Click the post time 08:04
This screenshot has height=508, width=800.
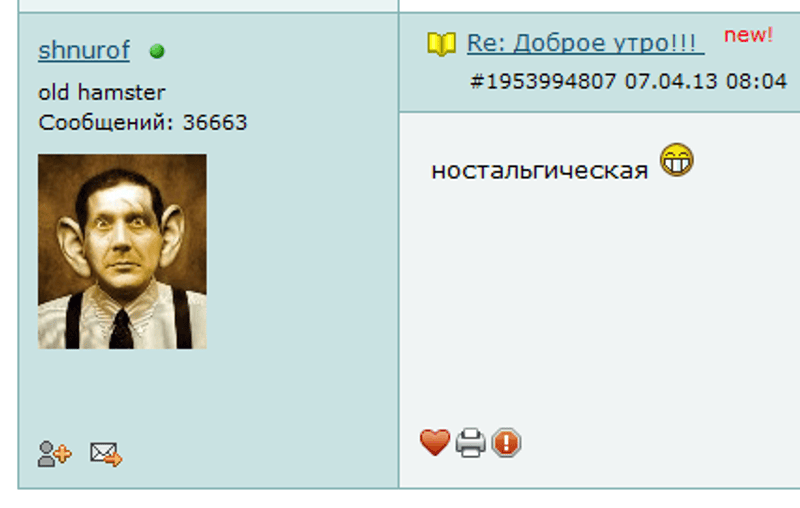[757, 81]
